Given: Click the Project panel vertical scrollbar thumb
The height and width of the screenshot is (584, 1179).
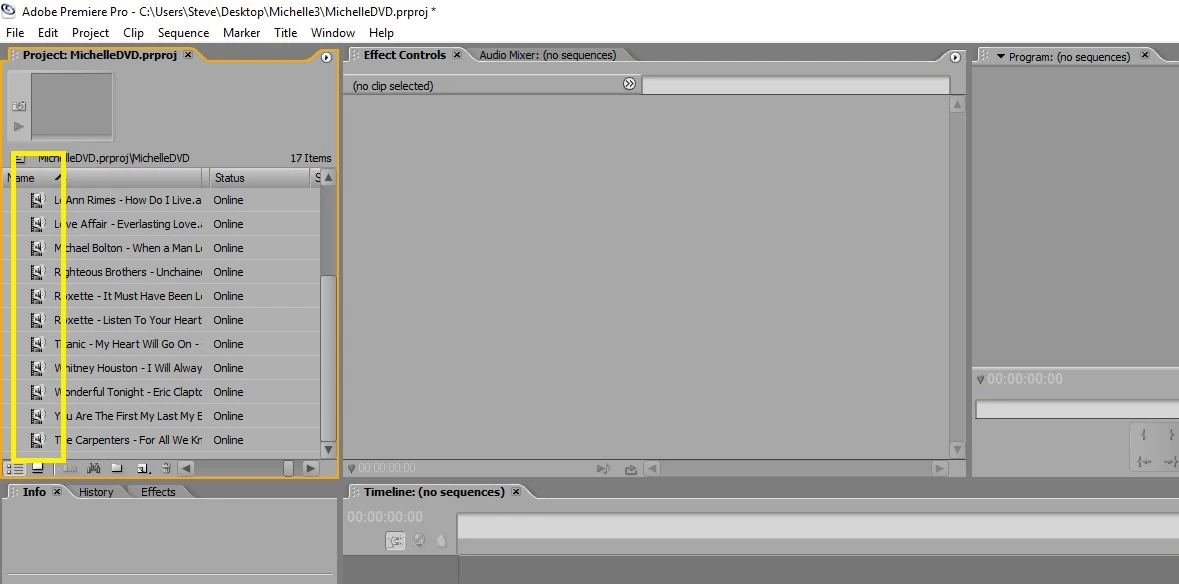Looking at the screenshot, I should click(328, 358).
